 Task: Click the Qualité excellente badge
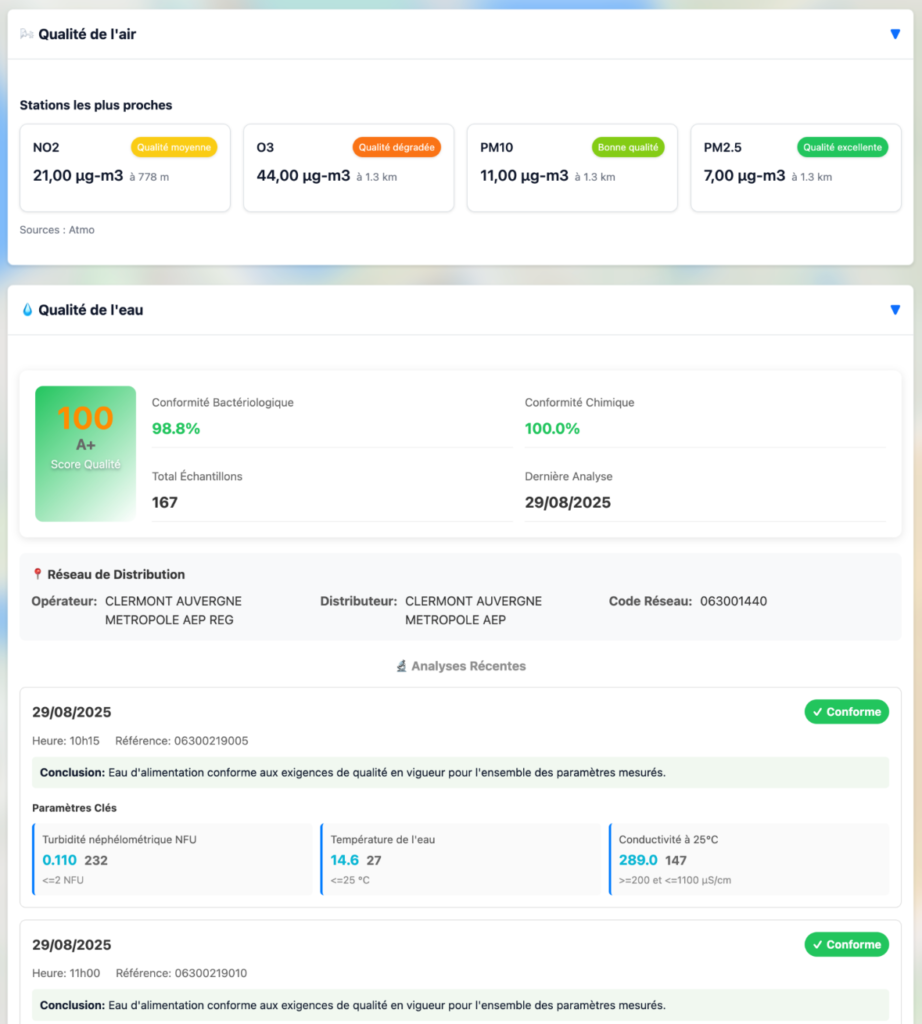pyautogui.click(x=842, y=148)
